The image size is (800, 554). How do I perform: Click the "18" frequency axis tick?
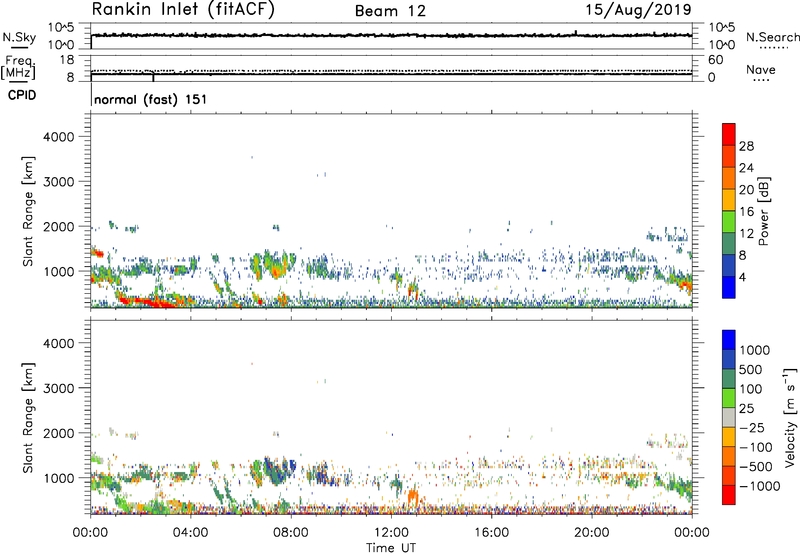pos(67,60)
